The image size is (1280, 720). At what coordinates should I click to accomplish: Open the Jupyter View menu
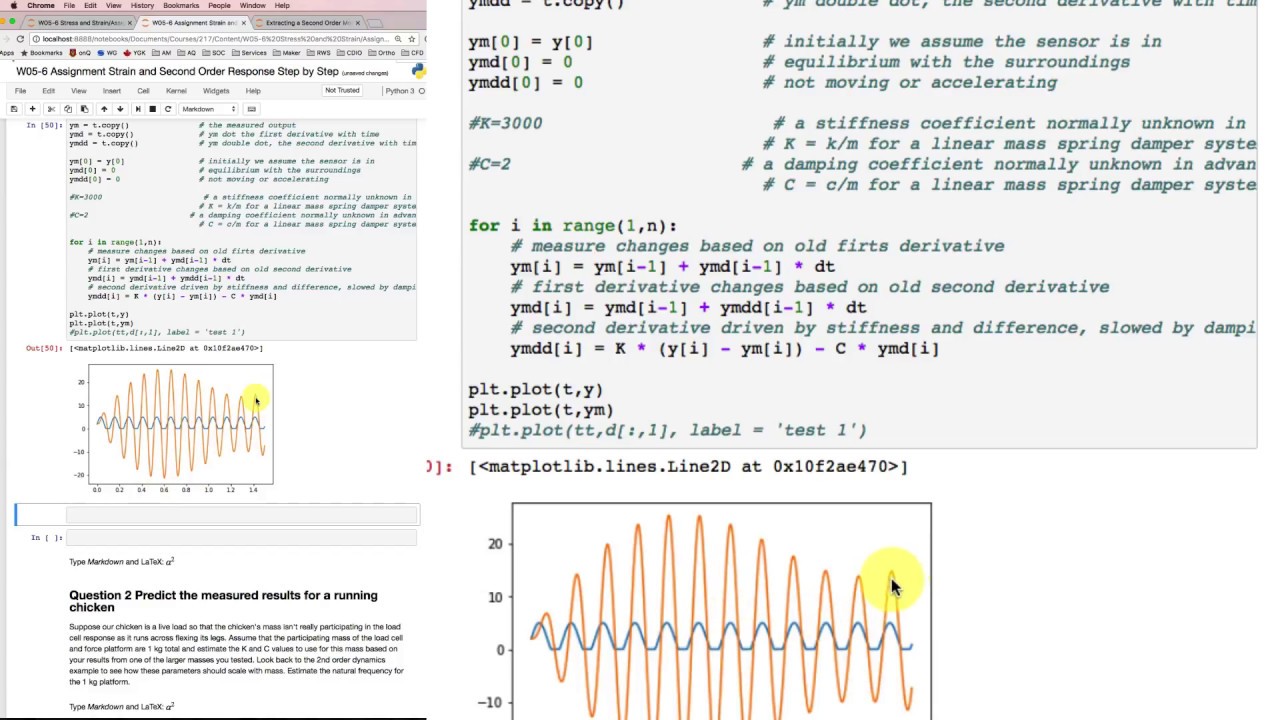pyautogui.click(x=78, y=91)
